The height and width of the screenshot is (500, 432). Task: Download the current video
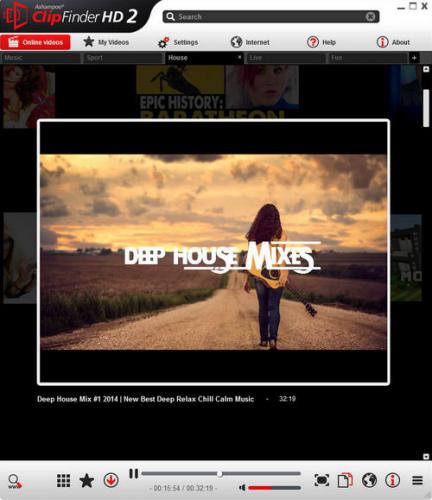tap(111, 481)
